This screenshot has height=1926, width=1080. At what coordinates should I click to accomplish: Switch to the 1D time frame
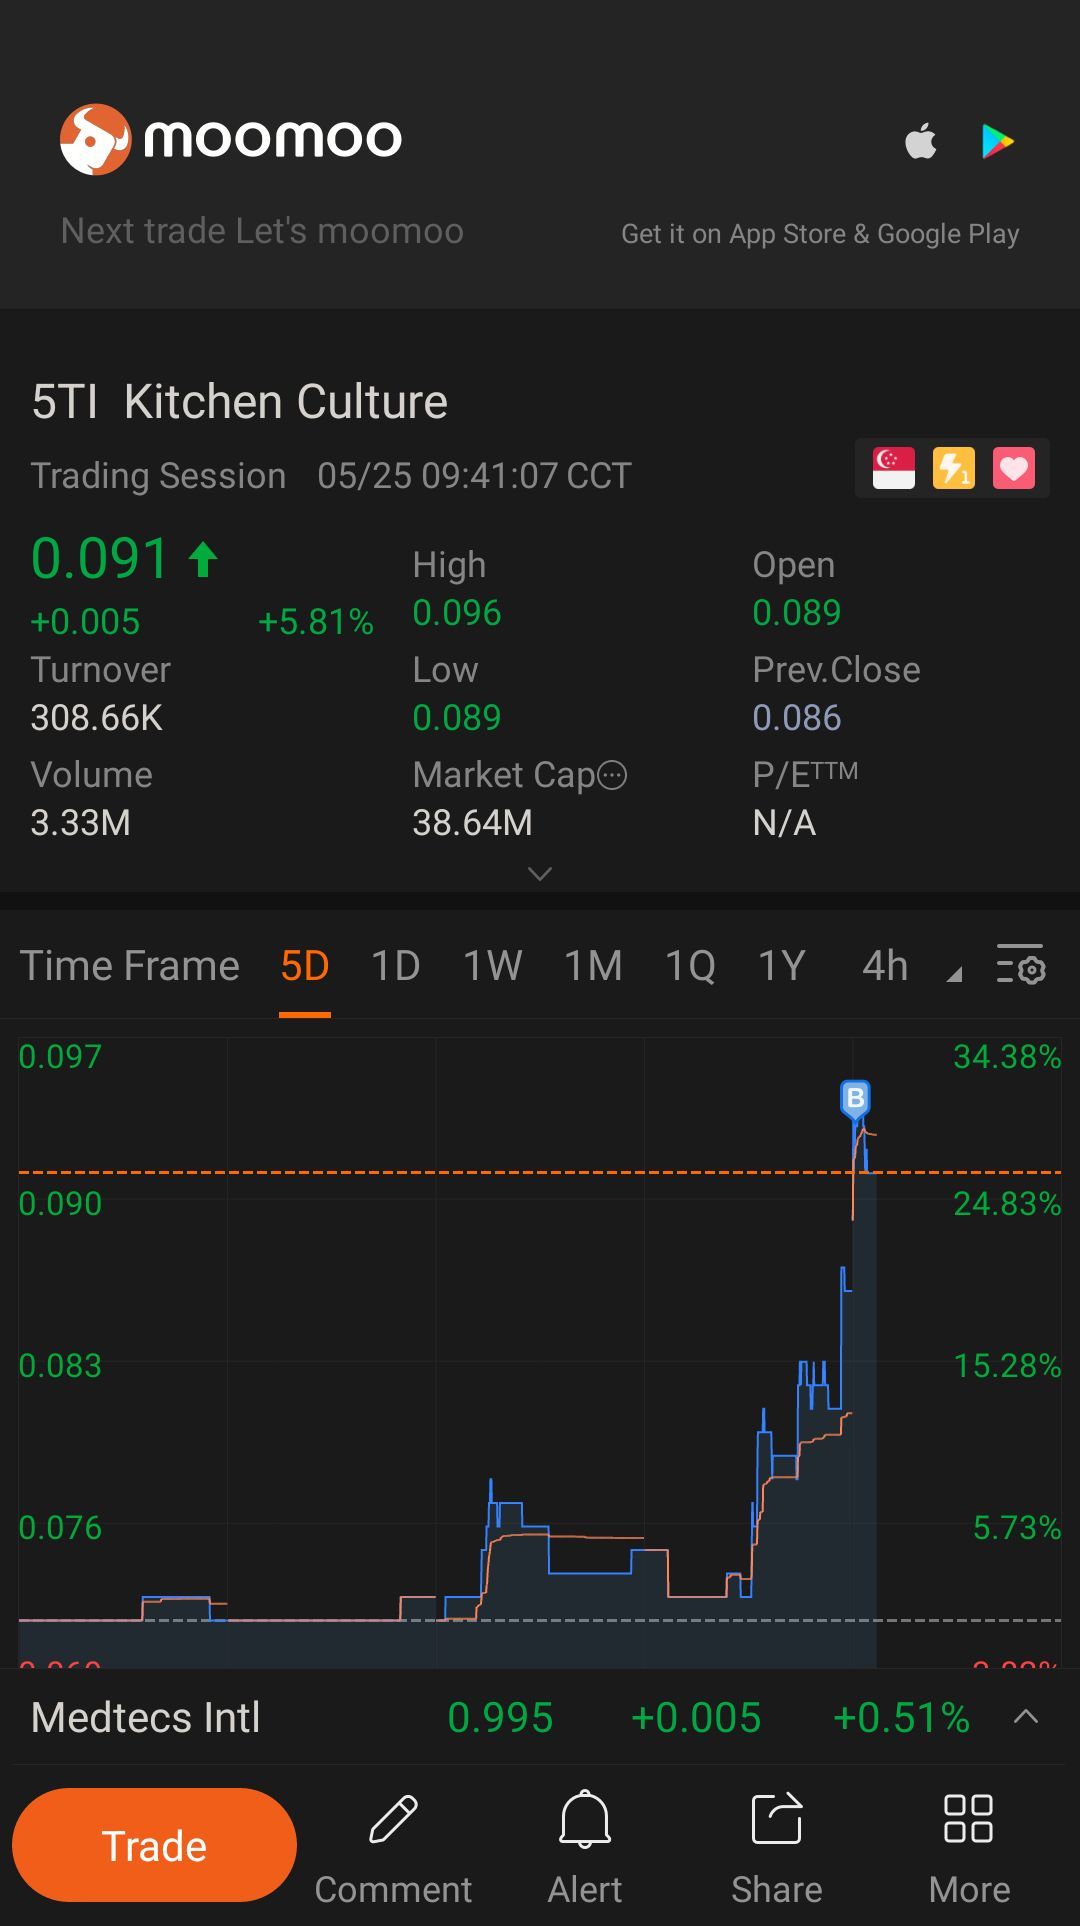point(395,967)
